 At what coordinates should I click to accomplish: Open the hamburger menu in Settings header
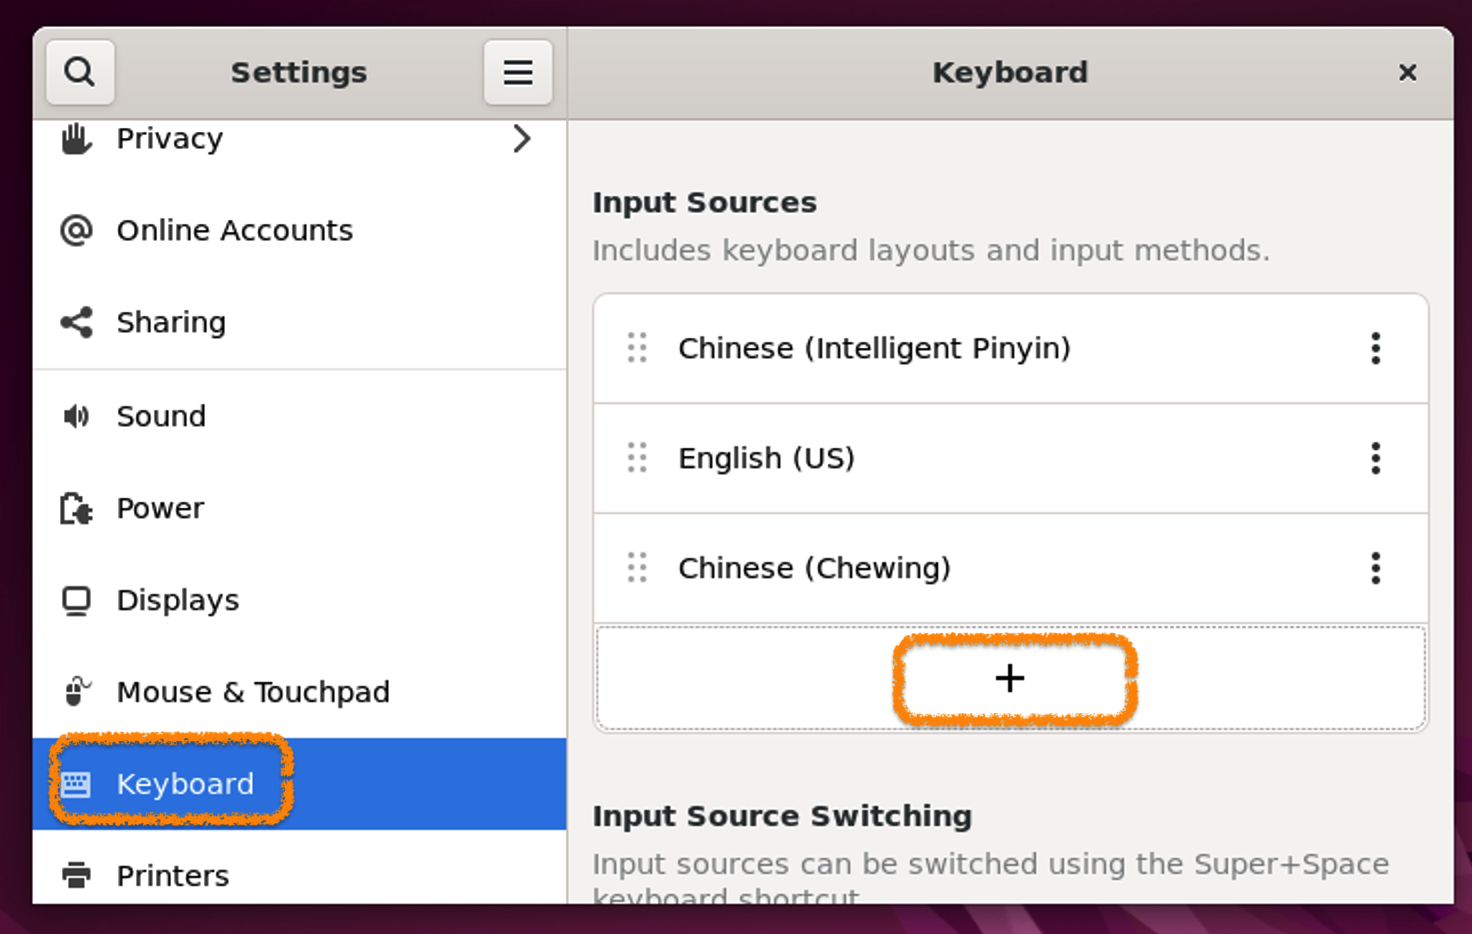[x=517, y=72]
